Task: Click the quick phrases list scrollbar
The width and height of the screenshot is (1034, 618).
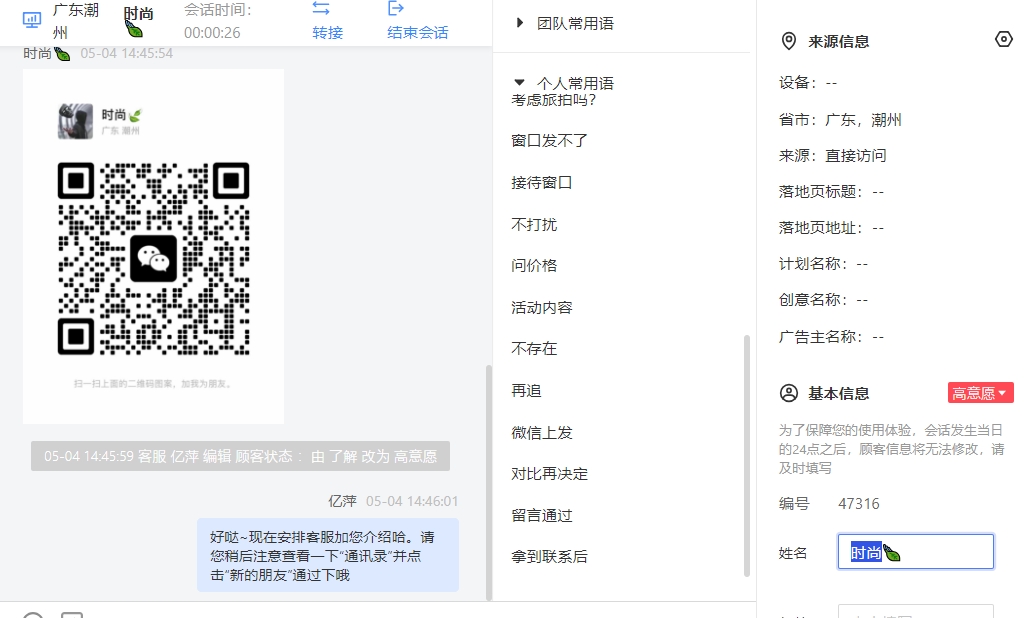Action: tap(746, 456)
